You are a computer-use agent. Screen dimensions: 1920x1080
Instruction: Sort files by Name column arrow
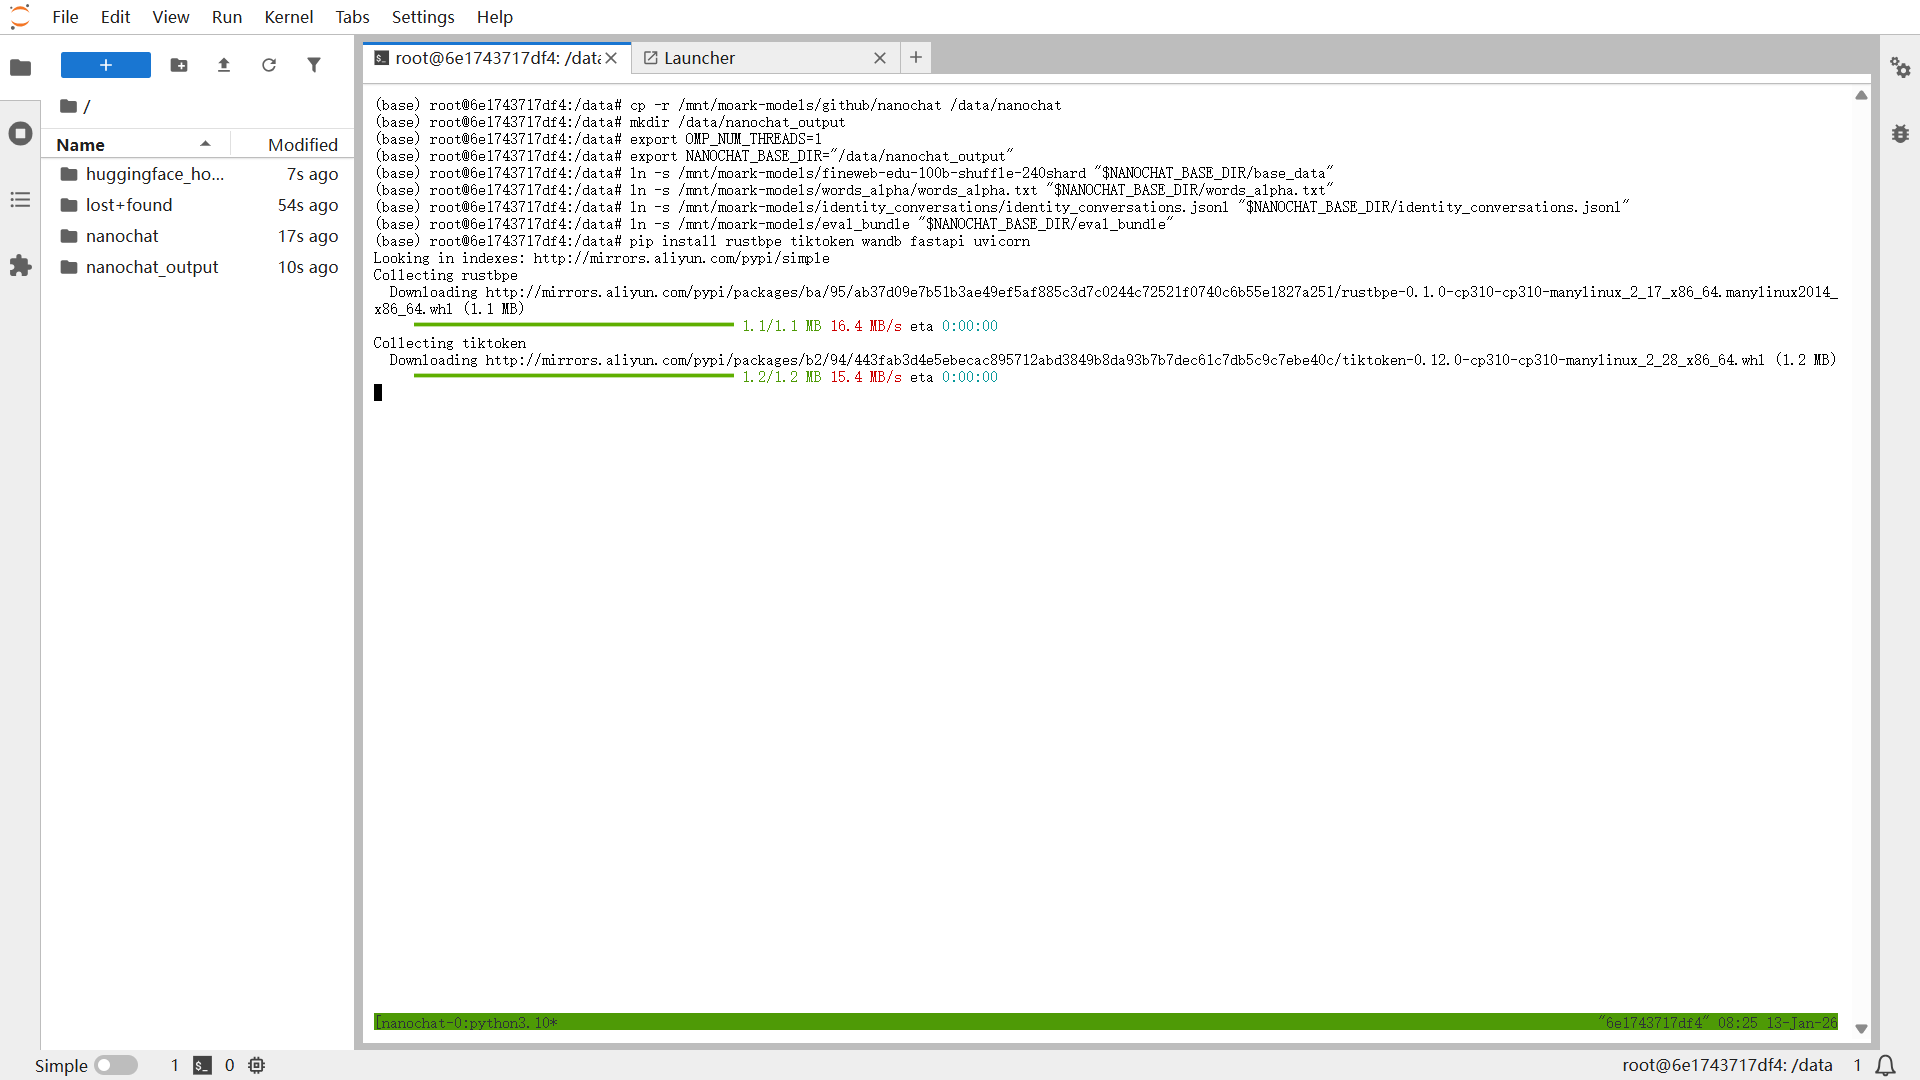(205, 144)
